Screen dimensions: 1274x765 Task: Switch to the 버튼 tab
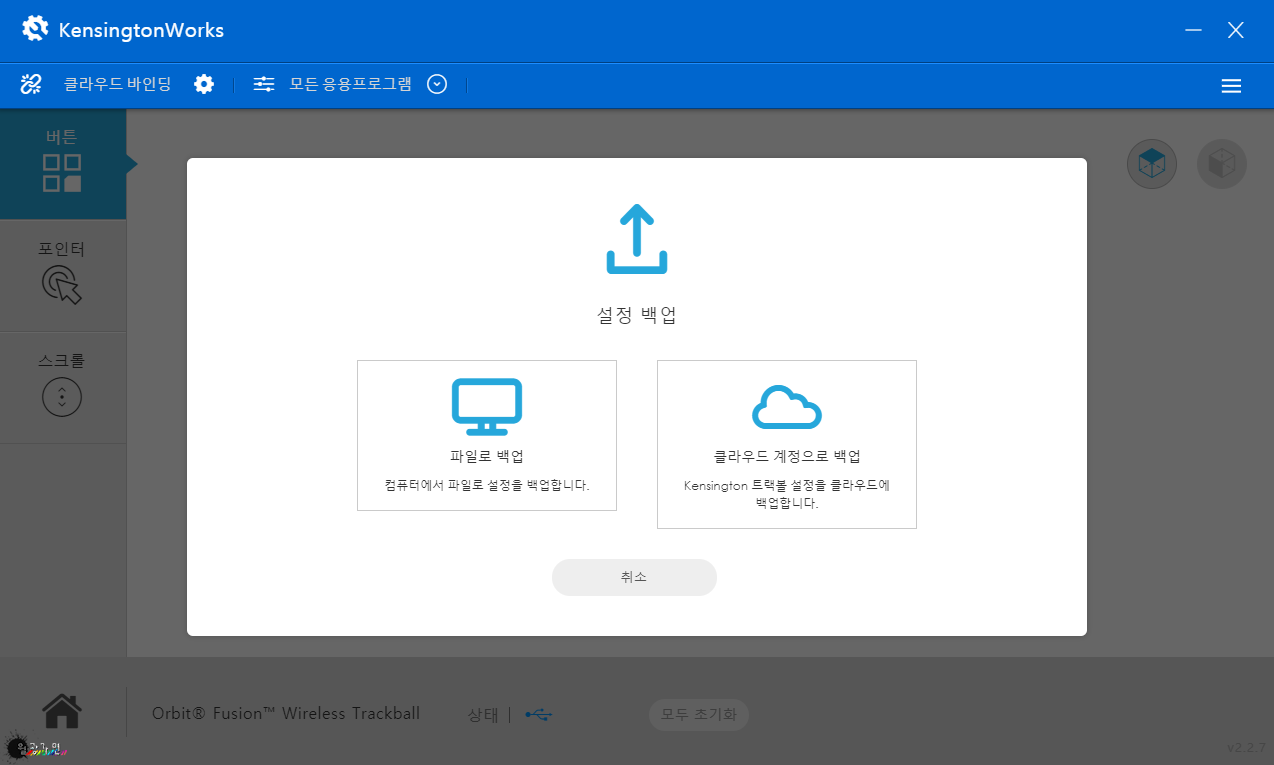[63, 164]
